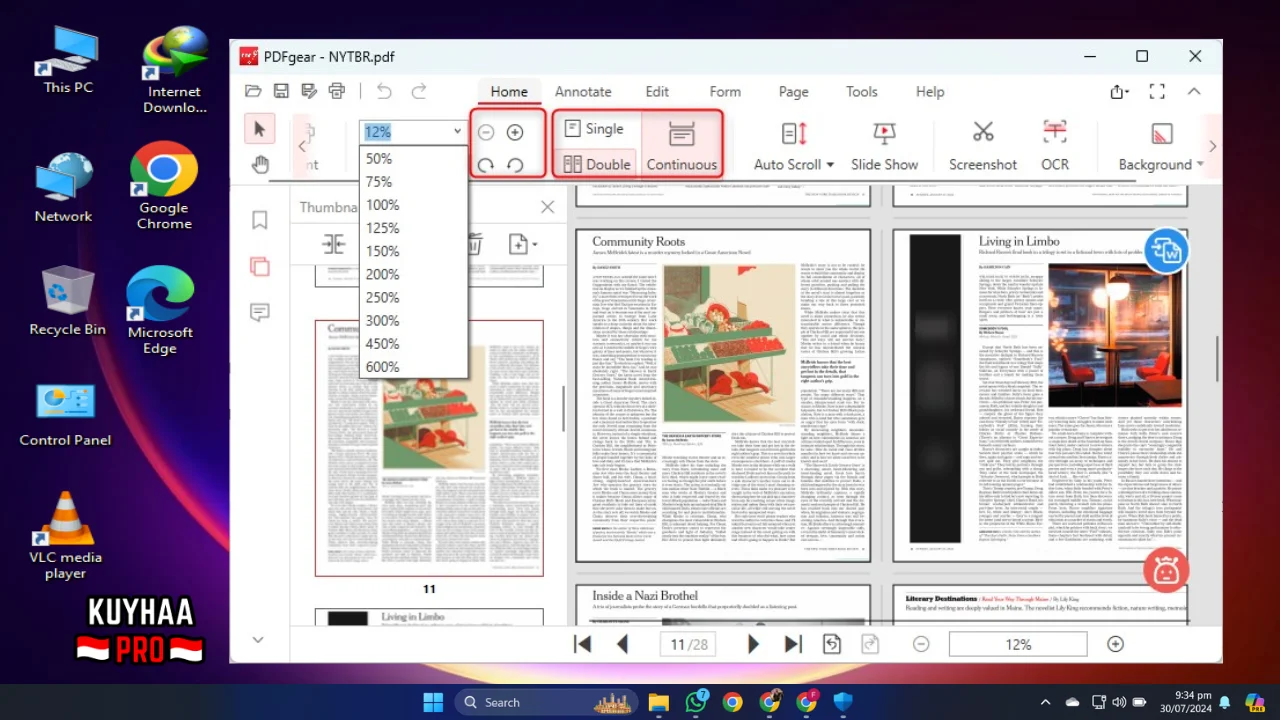Close the Thumbnails panel

pos(547,207)
